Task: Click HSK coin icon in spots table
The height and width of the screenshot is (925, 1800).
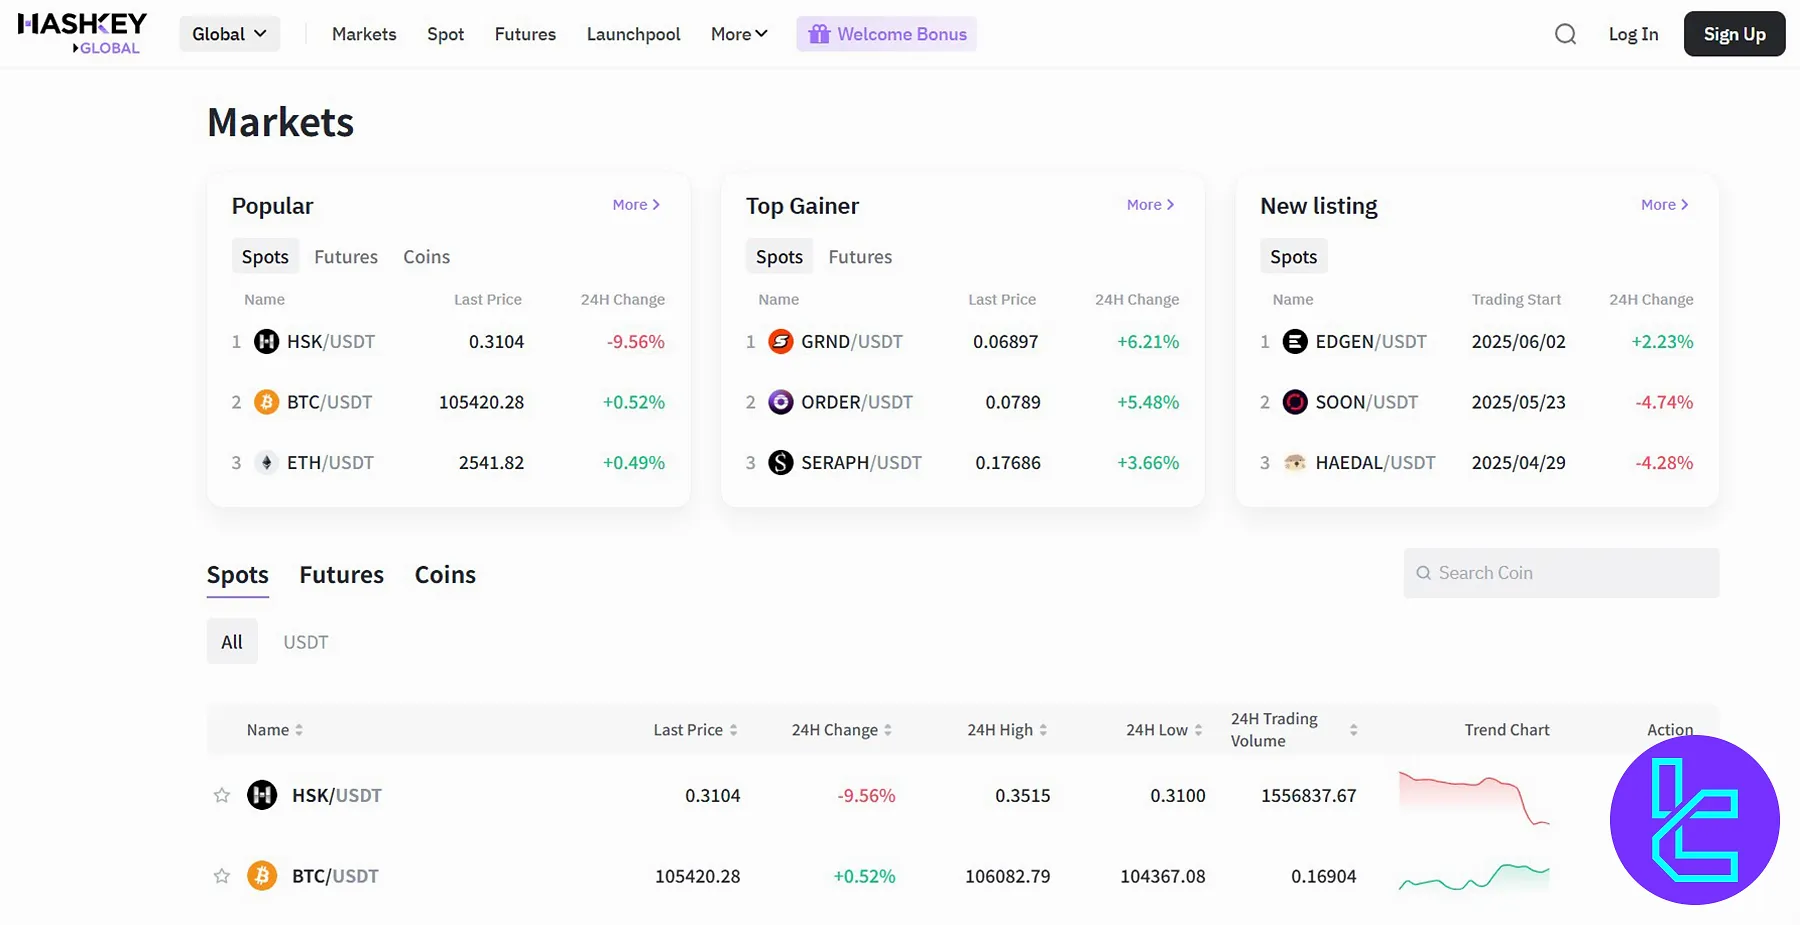Action: tap(262, 795)
